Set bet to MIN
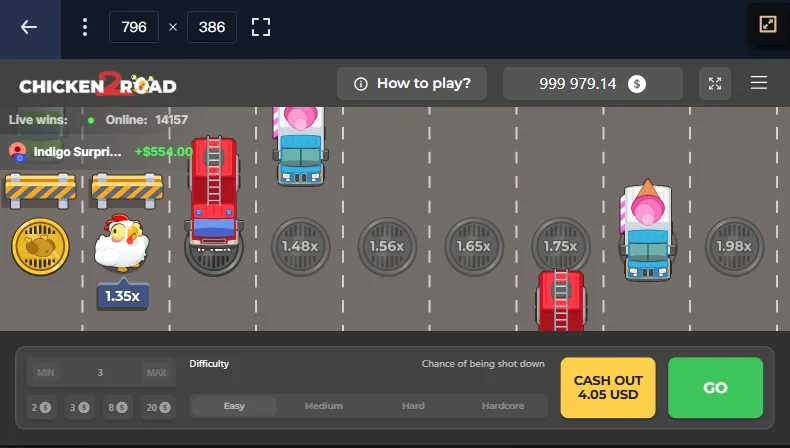 pyautogui.click(x=45, y=372)
